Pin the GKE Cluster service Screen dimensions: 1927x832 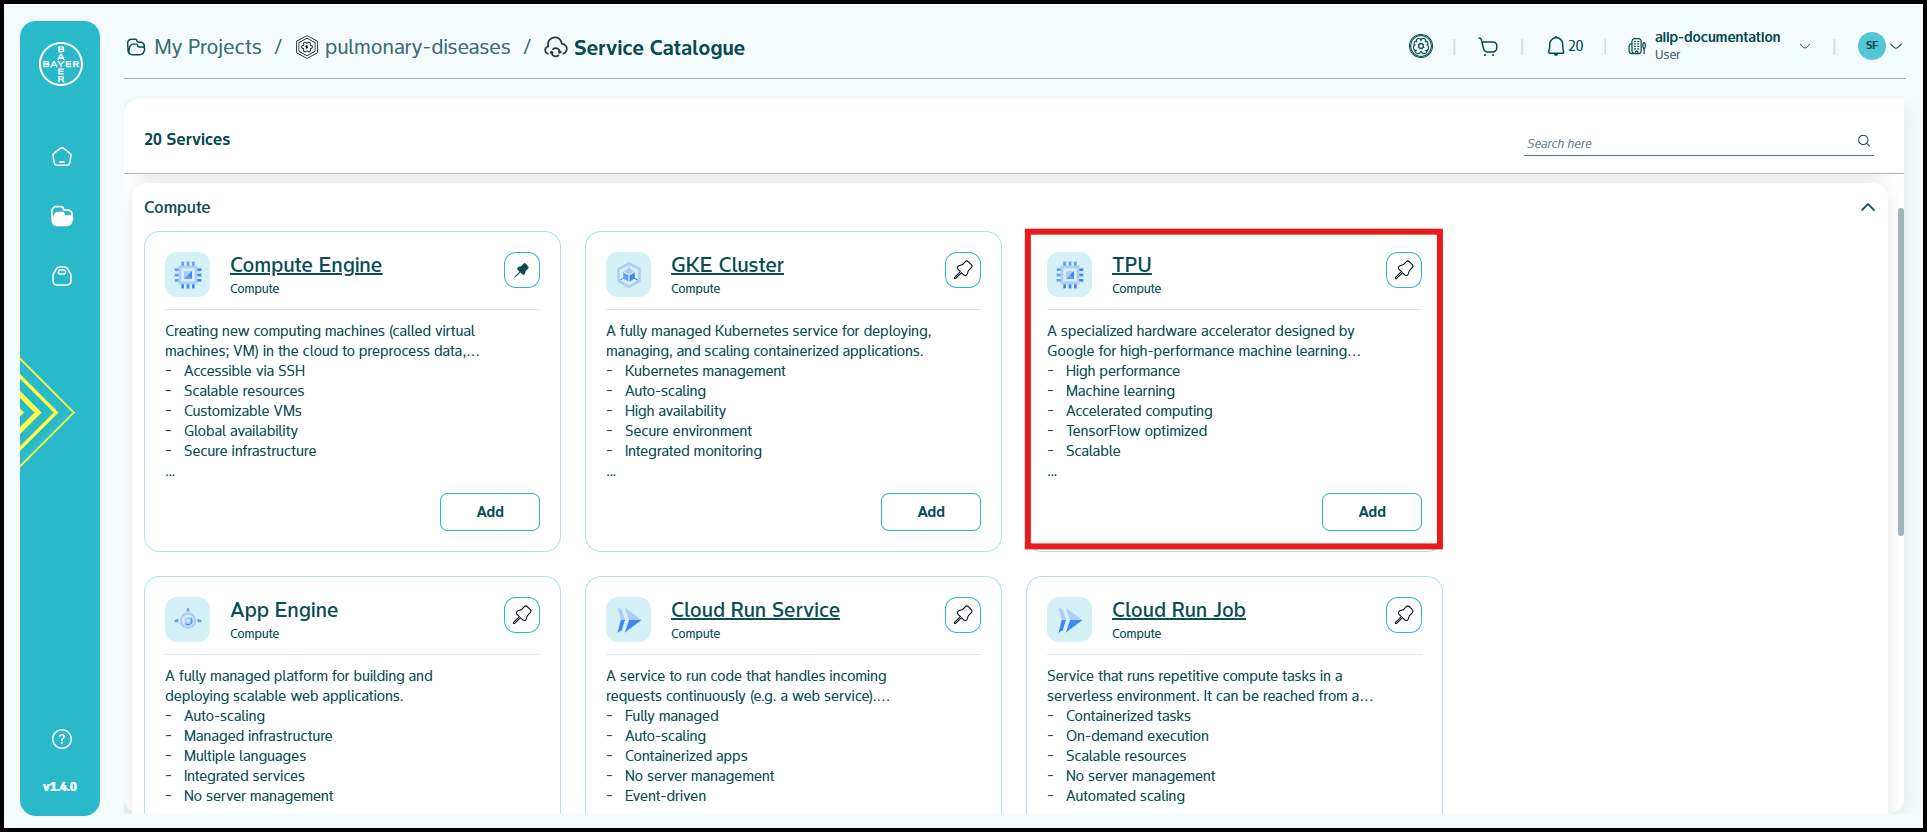(963, 270)
